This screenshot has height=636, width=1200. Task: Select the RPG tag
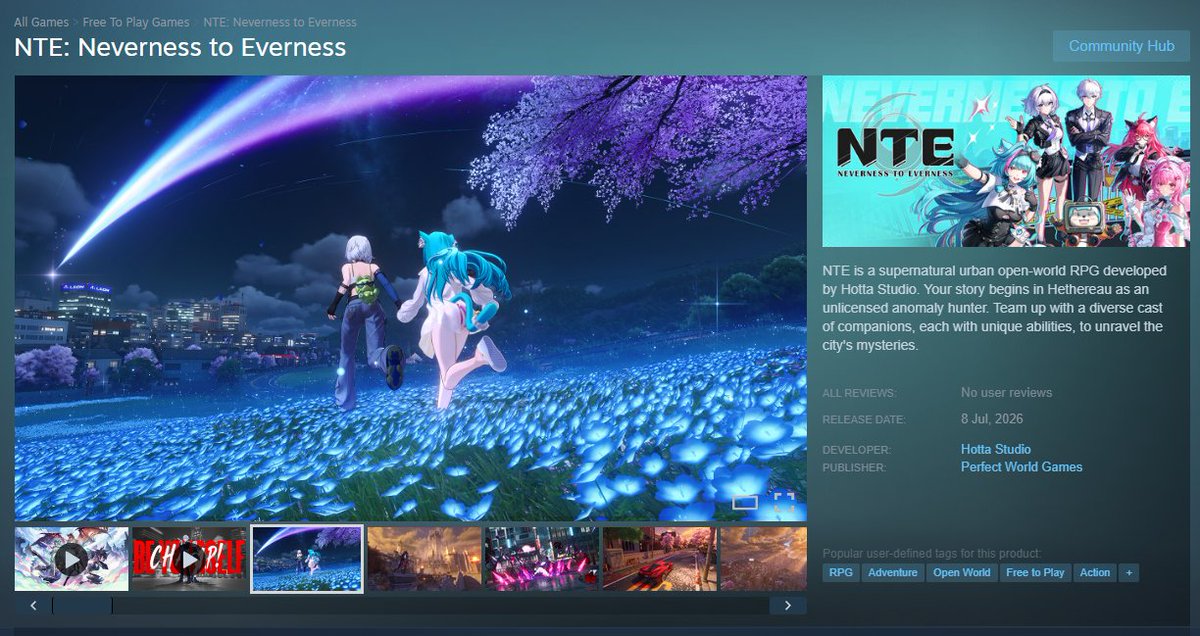coord(839,573)
